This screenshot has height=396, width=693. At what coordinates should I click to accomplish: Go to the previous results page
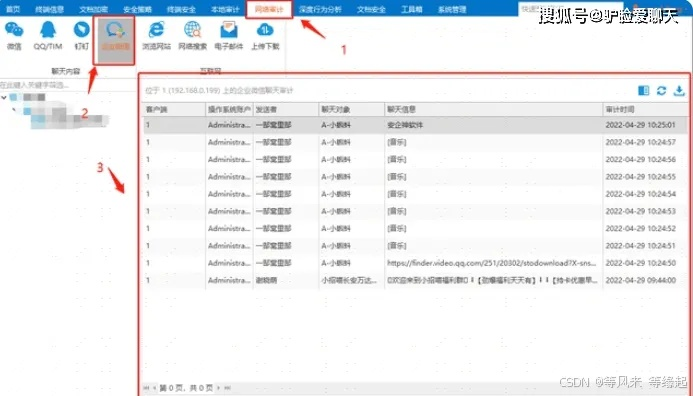click(154, 388)
